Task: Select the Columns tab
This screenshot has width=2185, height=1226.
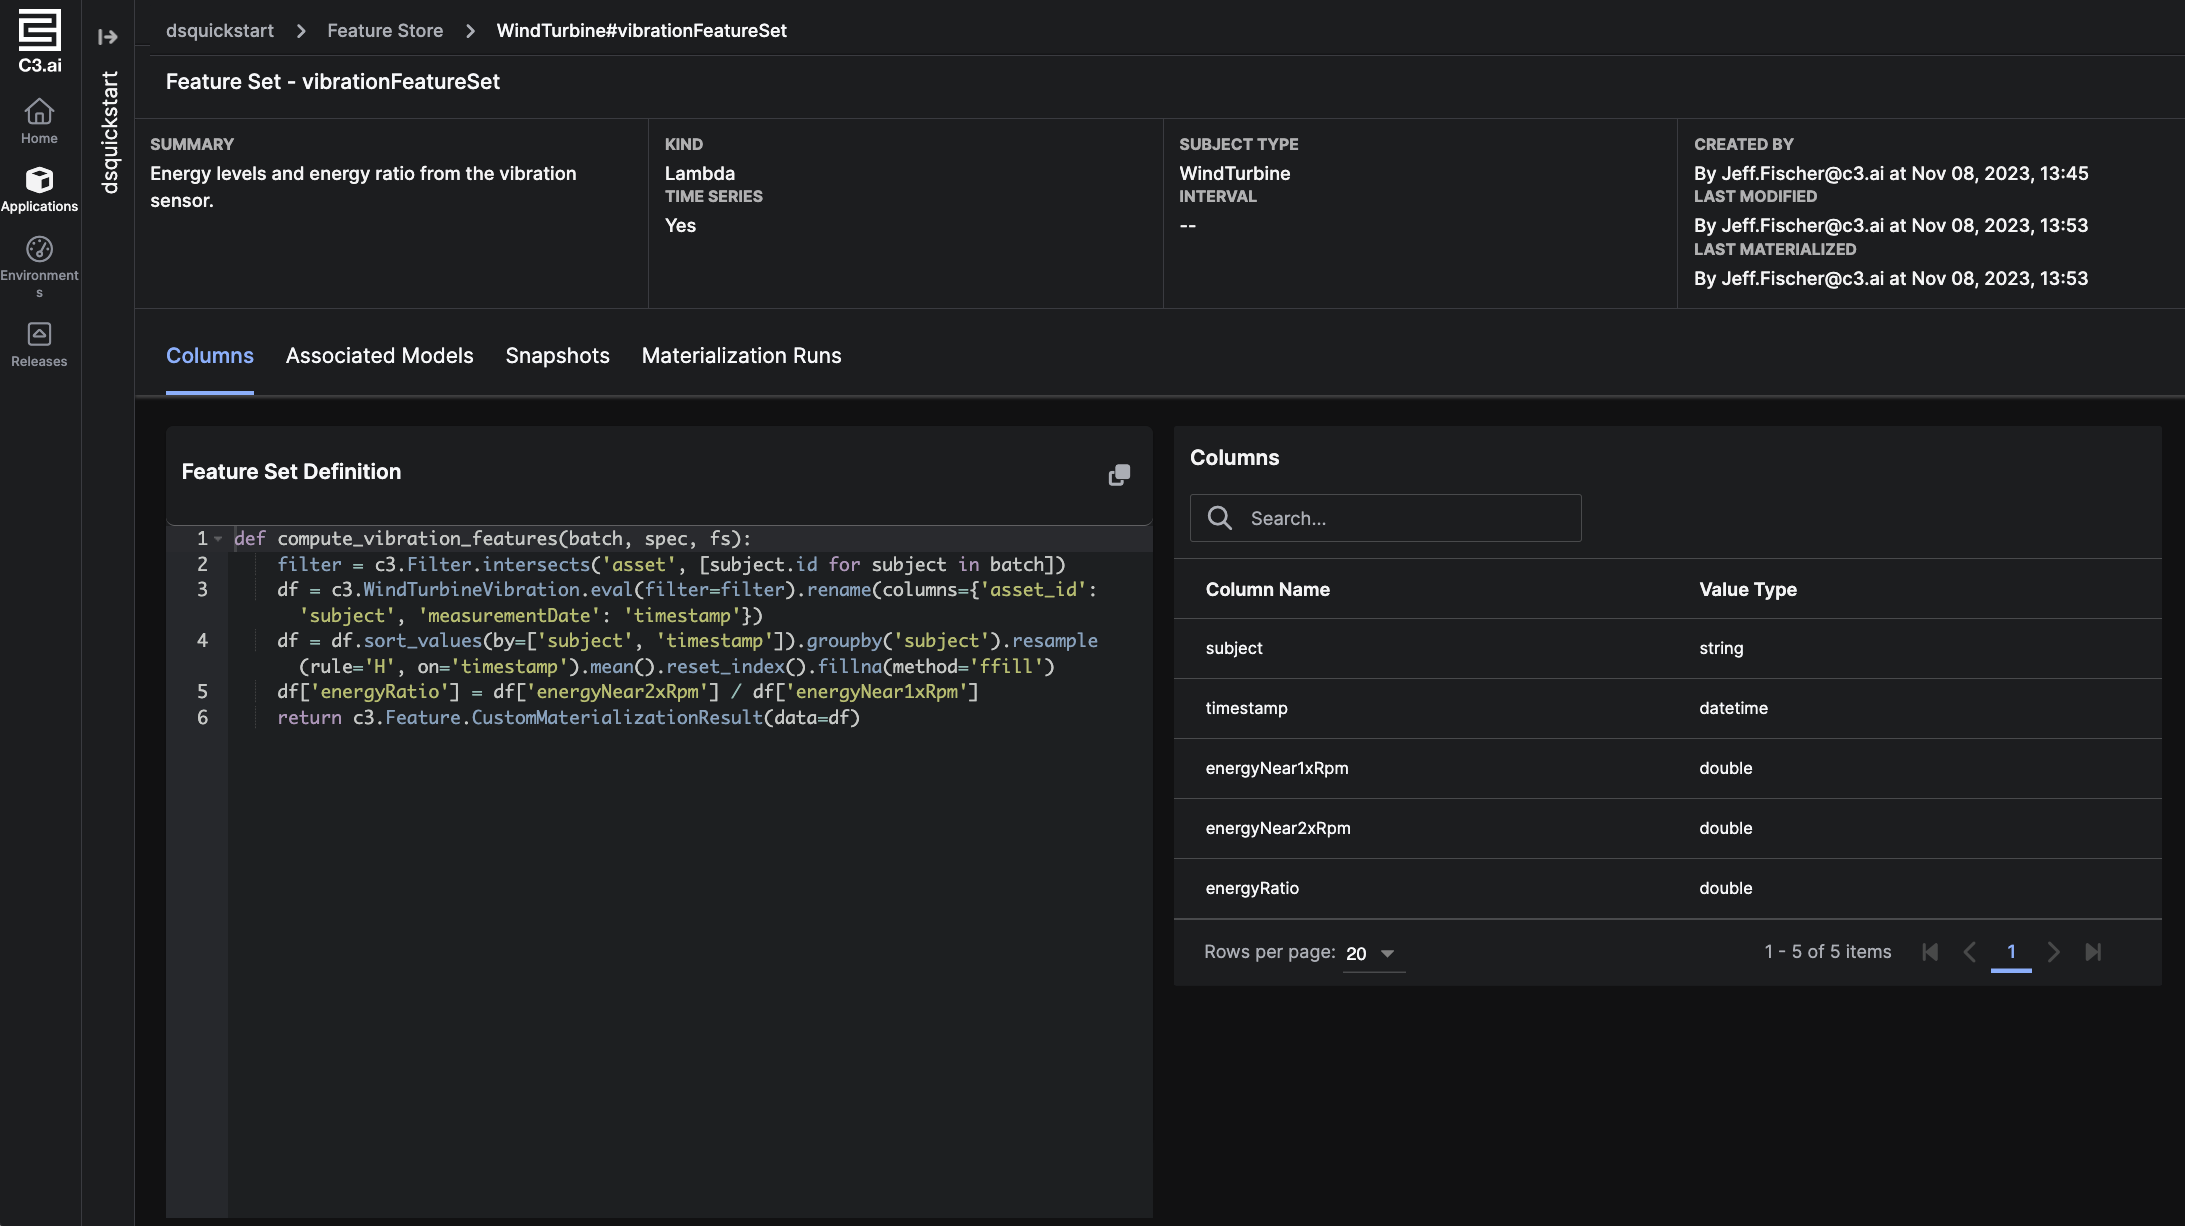Action: coord(210,356)
